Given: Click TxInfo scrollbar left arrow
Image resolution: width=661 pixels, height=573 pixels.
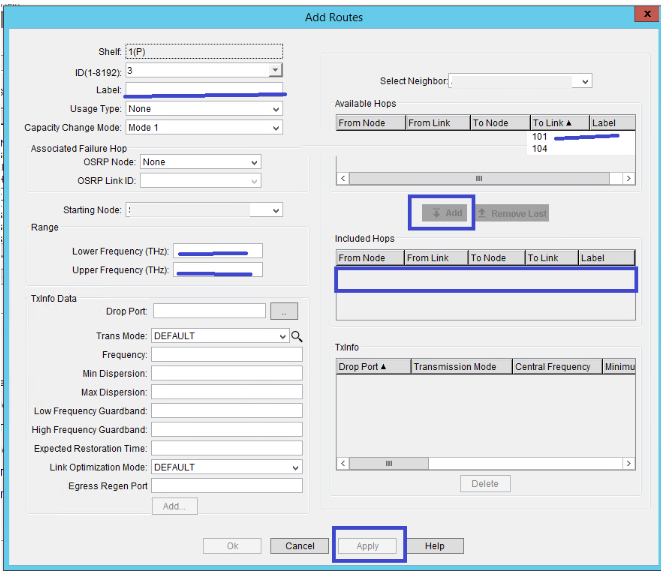Looking at the screenshot, I should point(343,463).
